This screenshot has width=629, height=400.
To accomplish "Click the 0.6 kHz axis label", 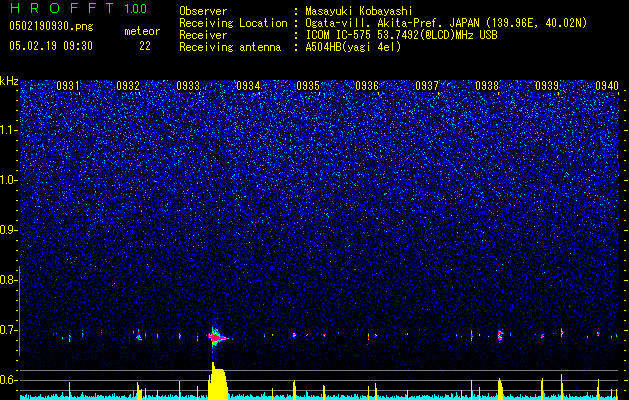I will 8,380.
